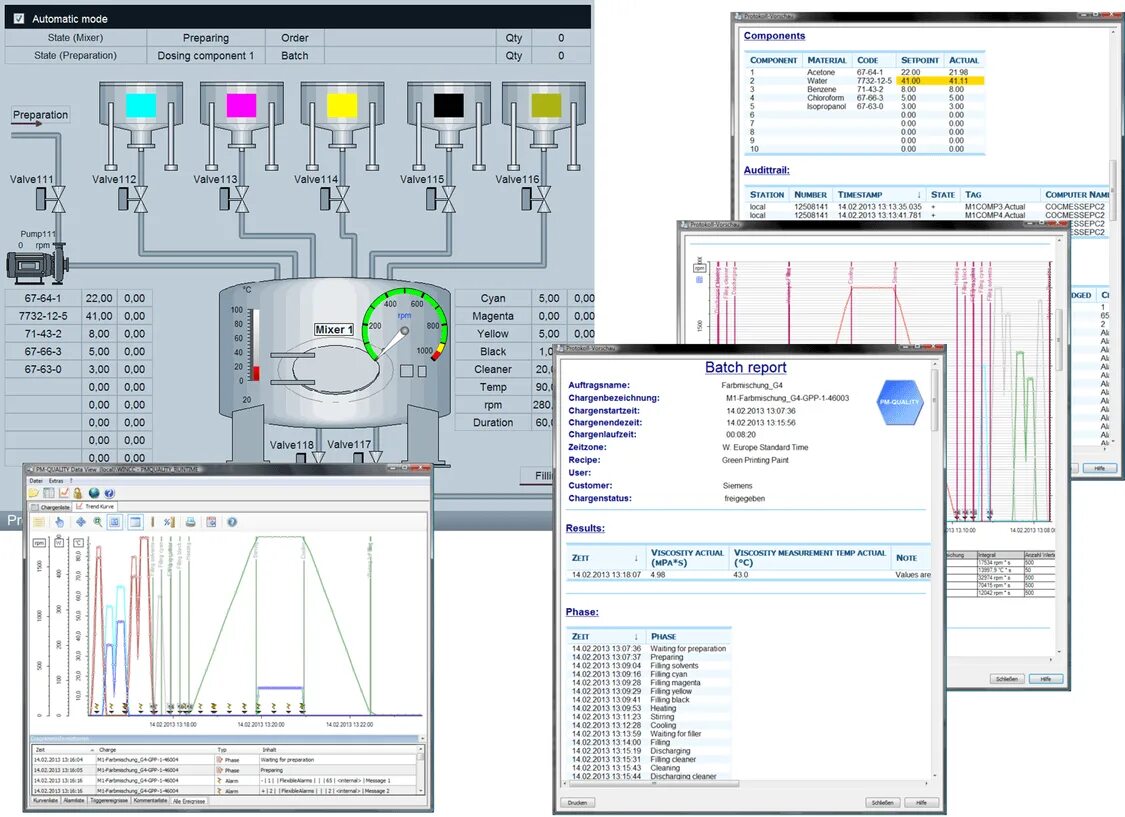Click the black color tank swatch
This screenshot has height=817, width=1125.
pyautogui.click(x=448, y=105)
